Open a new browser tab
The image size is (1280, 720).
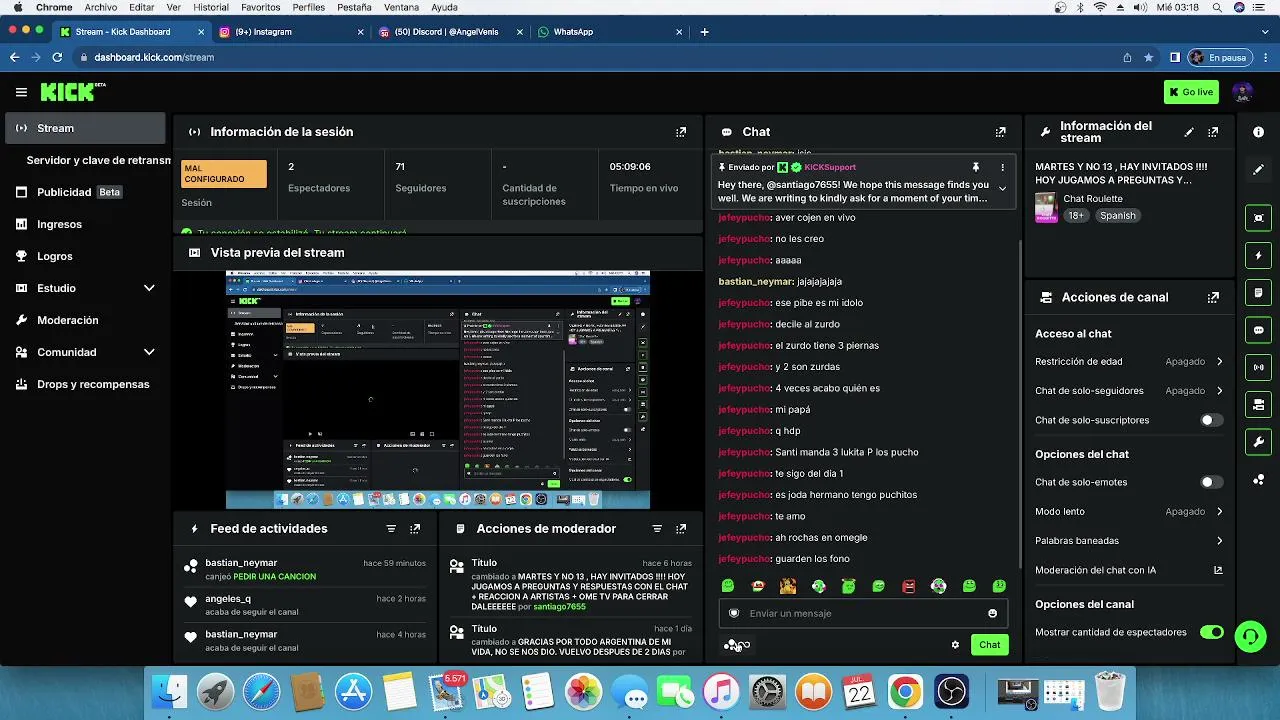pyautogui.click(x=704, y=32)
